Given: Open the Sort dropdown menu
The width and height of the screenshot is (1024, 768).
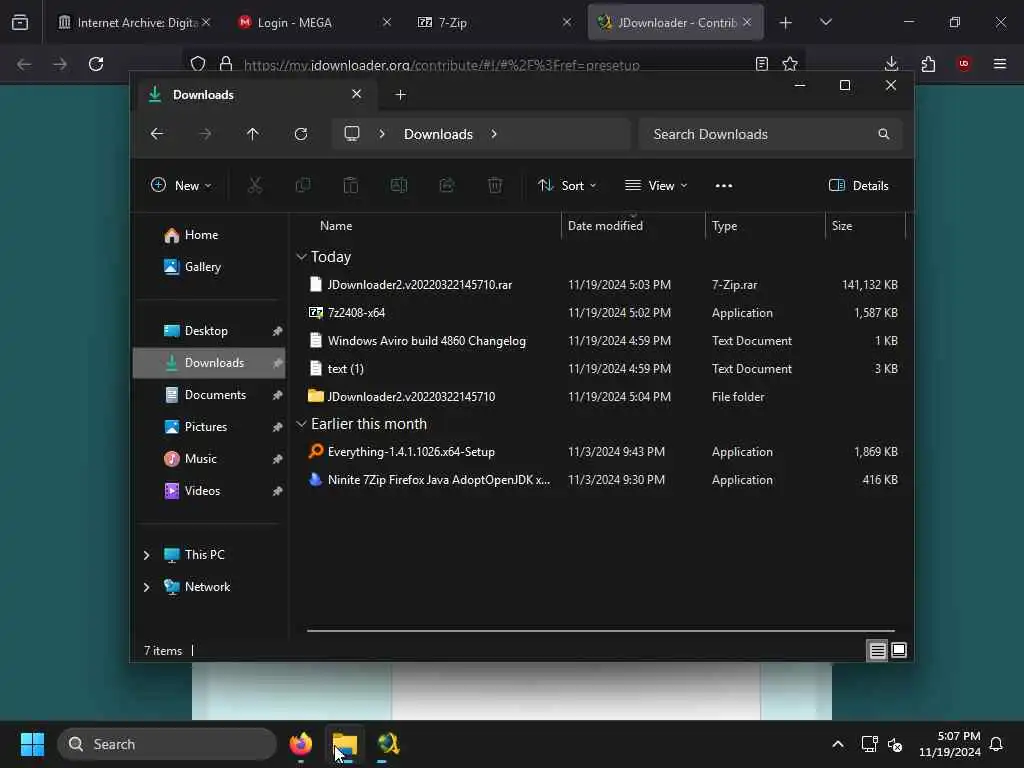Looking at the screenshot, I should pos(567,185).
